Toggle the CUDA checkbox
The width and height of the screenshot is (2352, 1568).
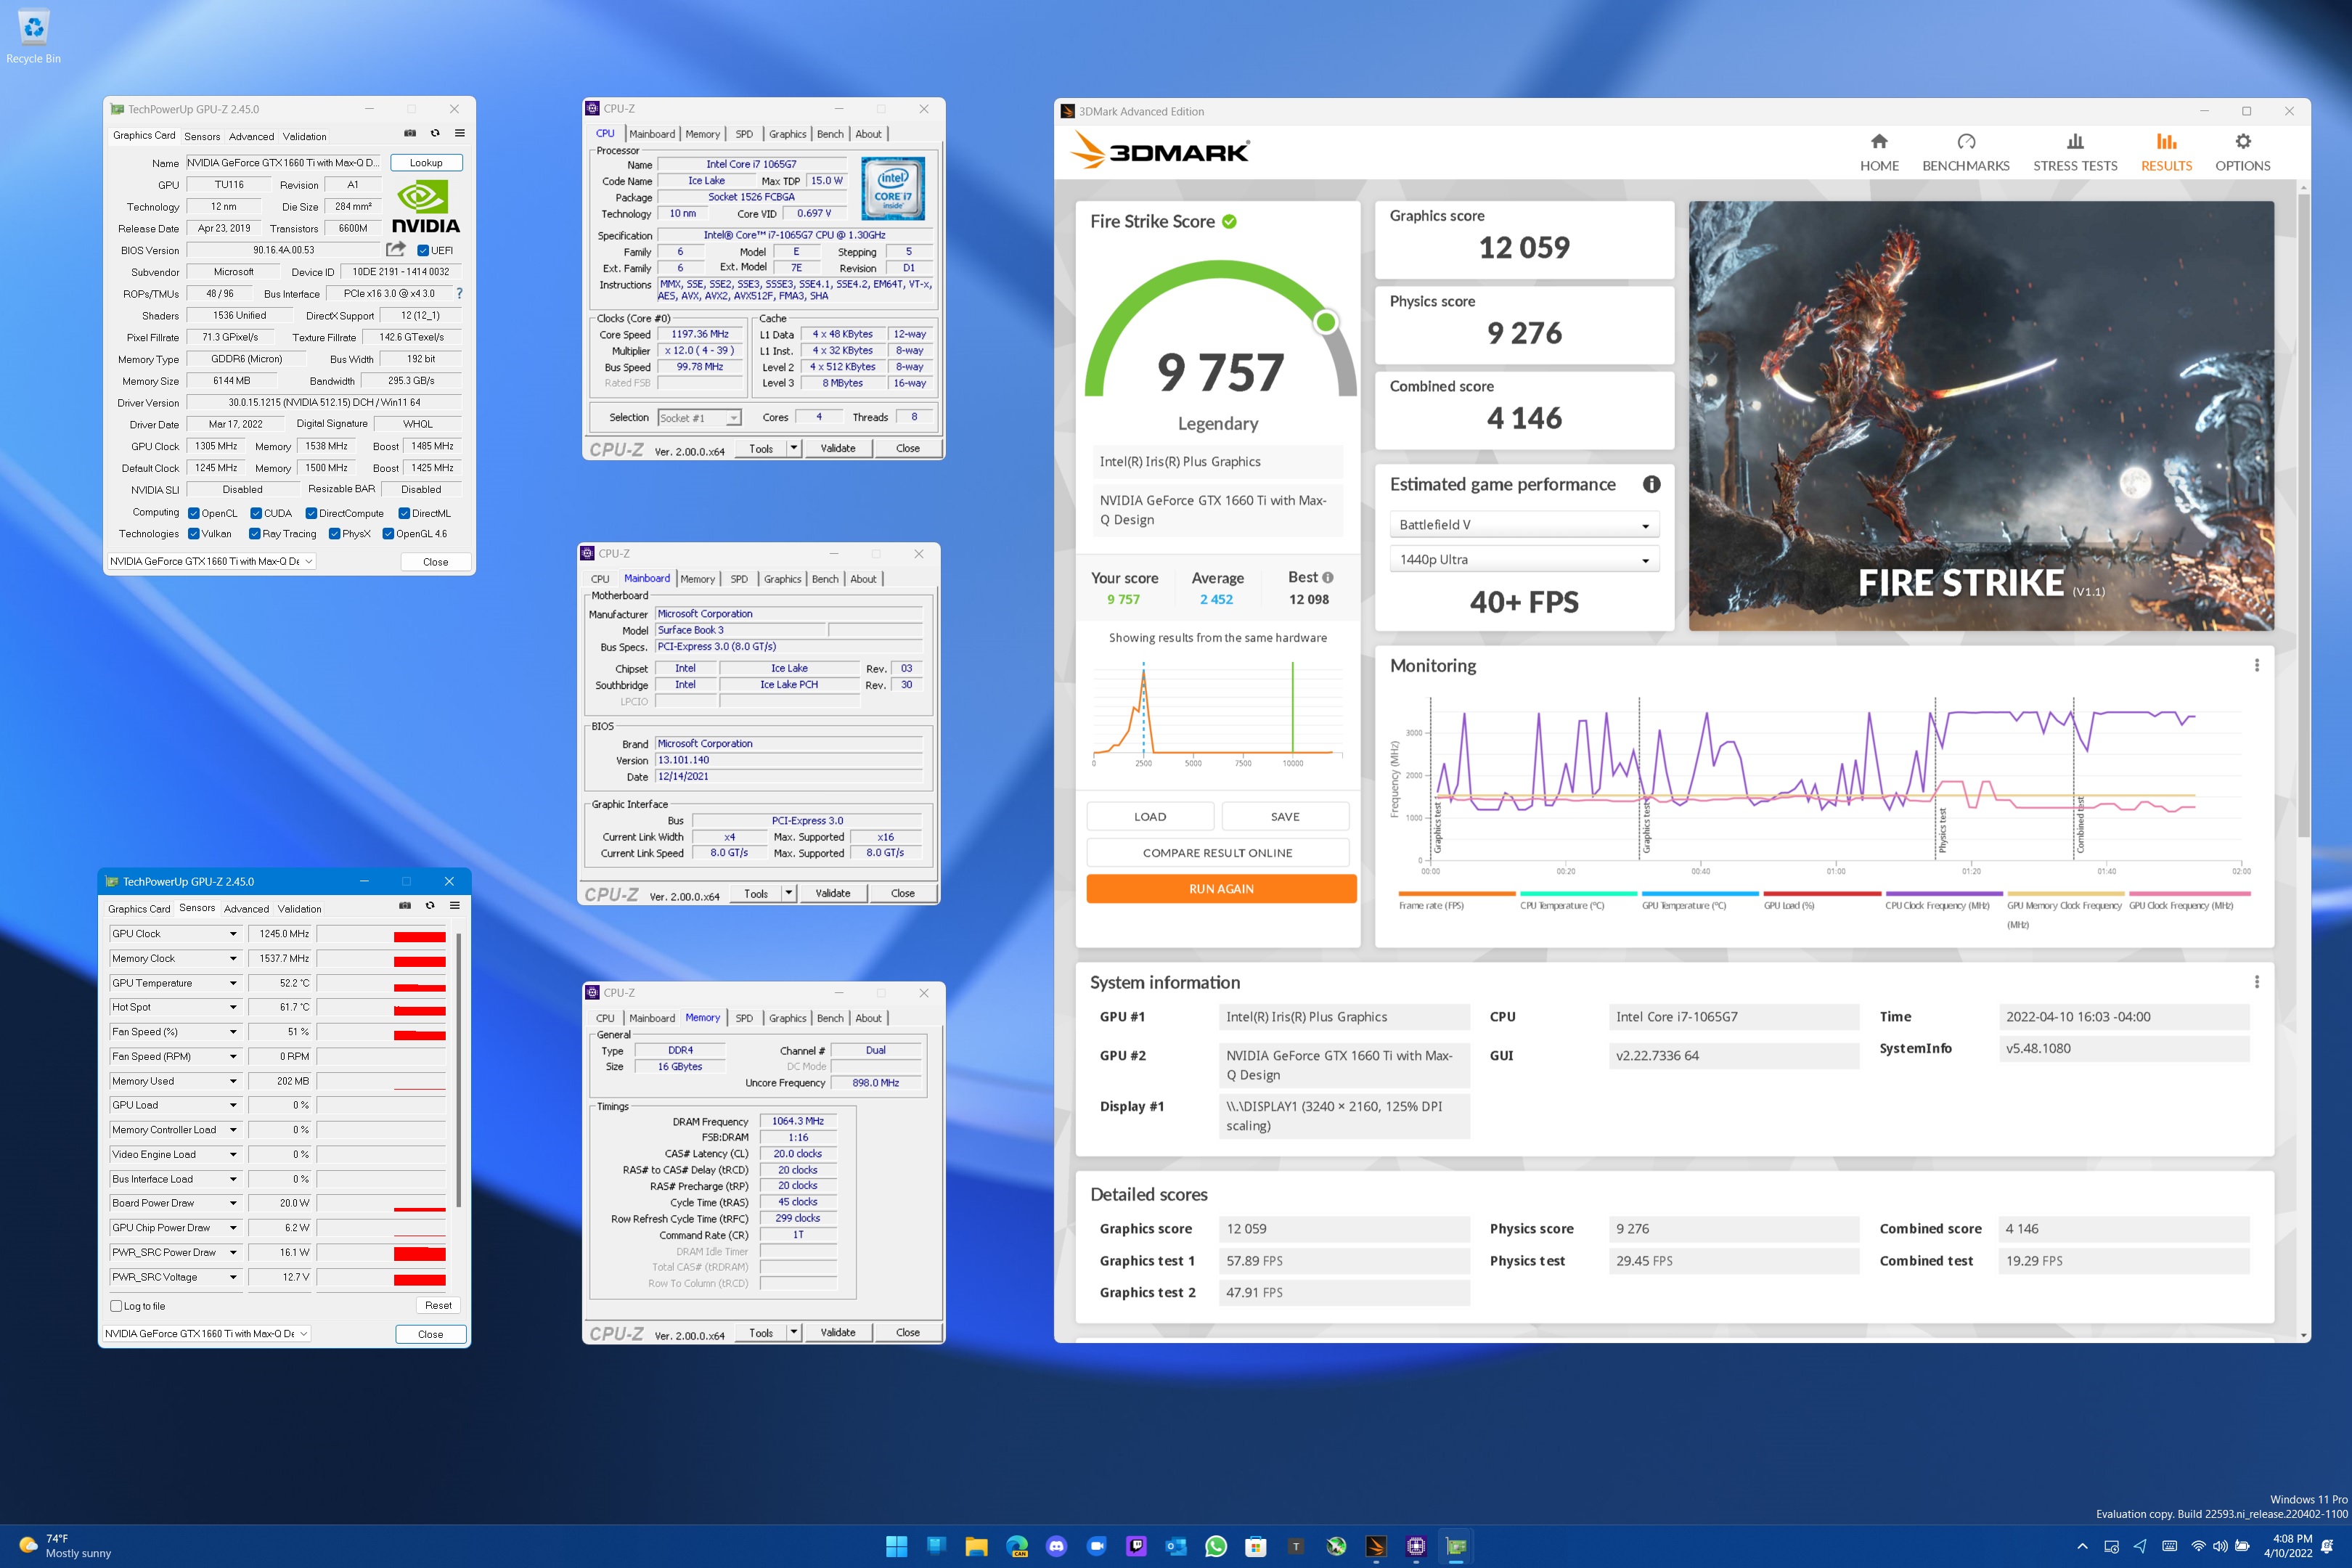click(x=256, y=513)
